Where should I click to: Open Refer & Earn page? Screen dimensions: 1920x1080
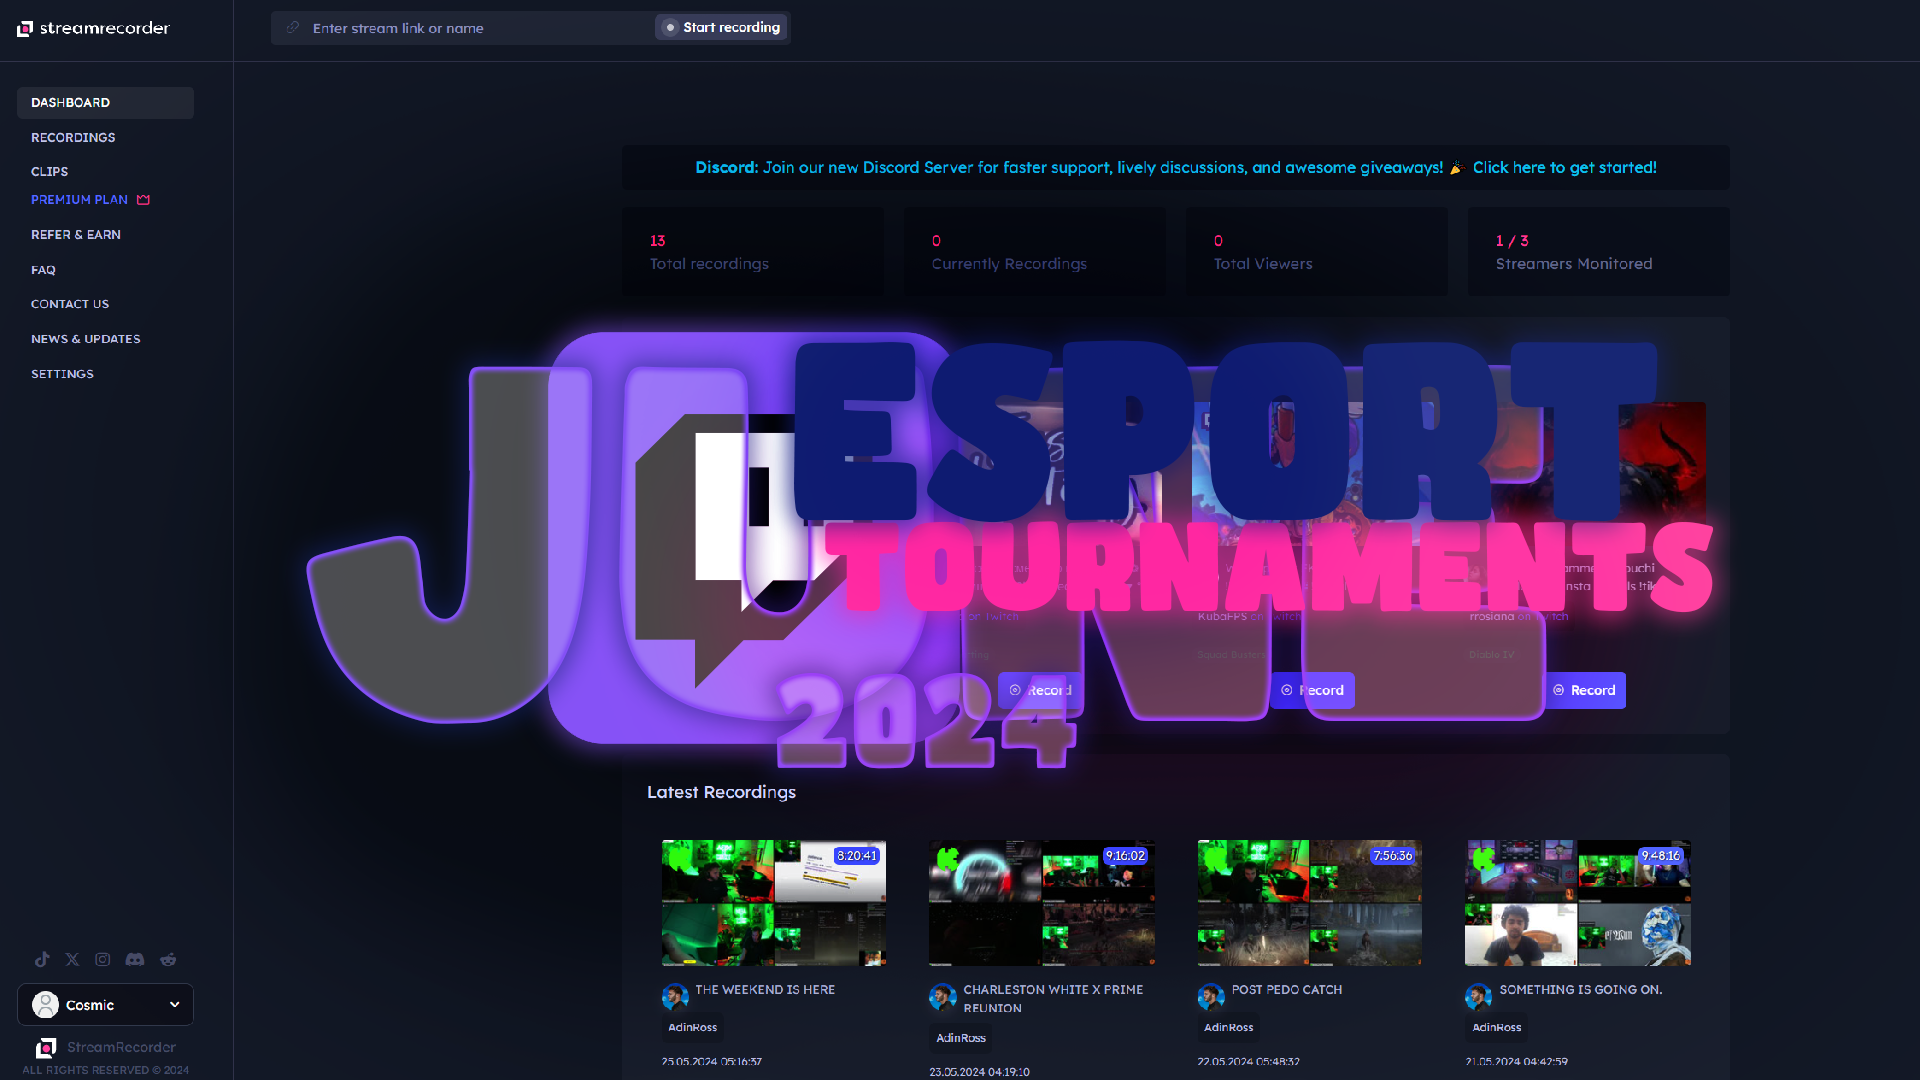(x=76, y=235)
